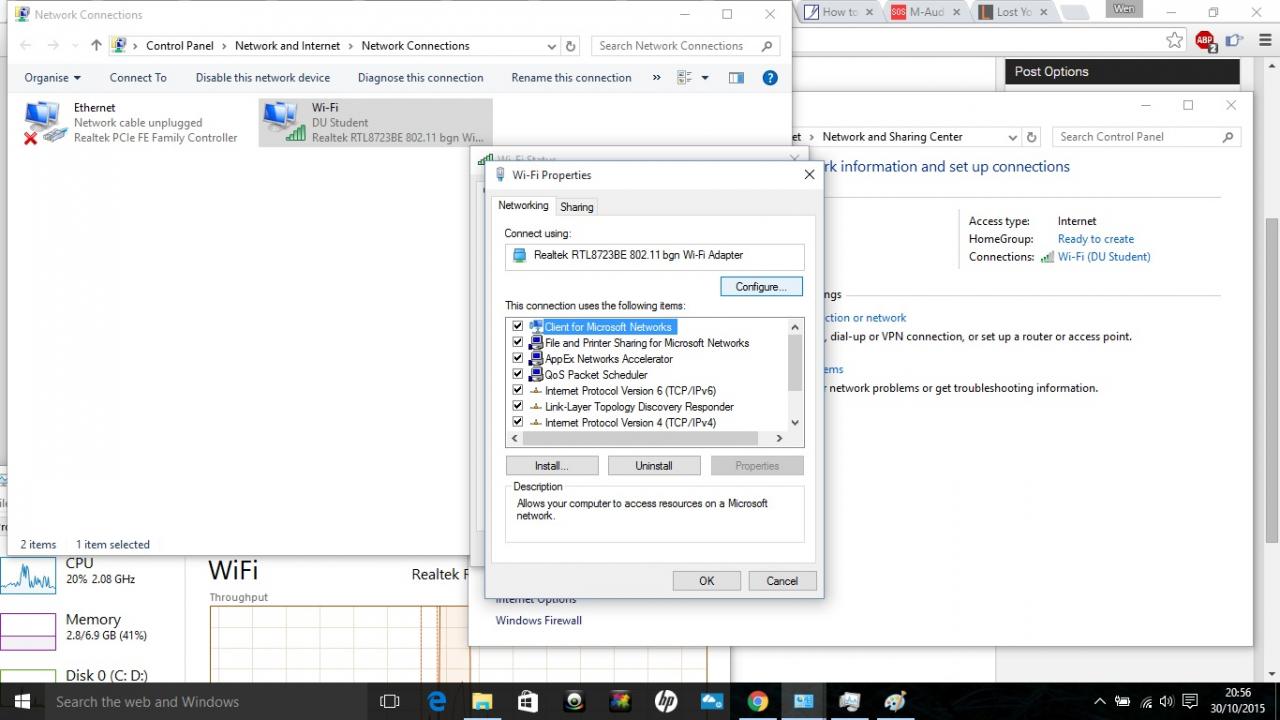Click the Search Control Panel field

1146,137
